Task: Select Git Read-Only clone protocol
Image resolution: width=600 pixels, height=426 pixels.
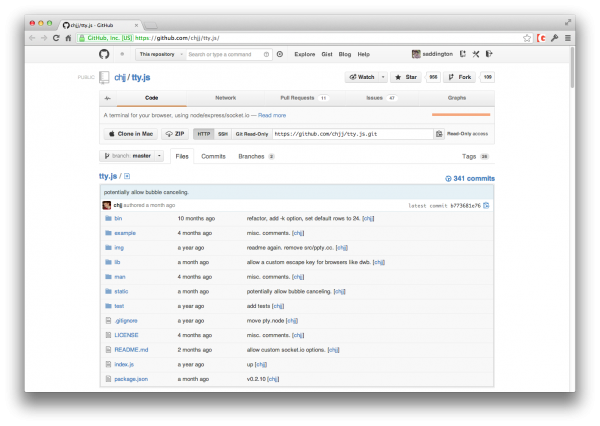Action: tap(252, 134)
